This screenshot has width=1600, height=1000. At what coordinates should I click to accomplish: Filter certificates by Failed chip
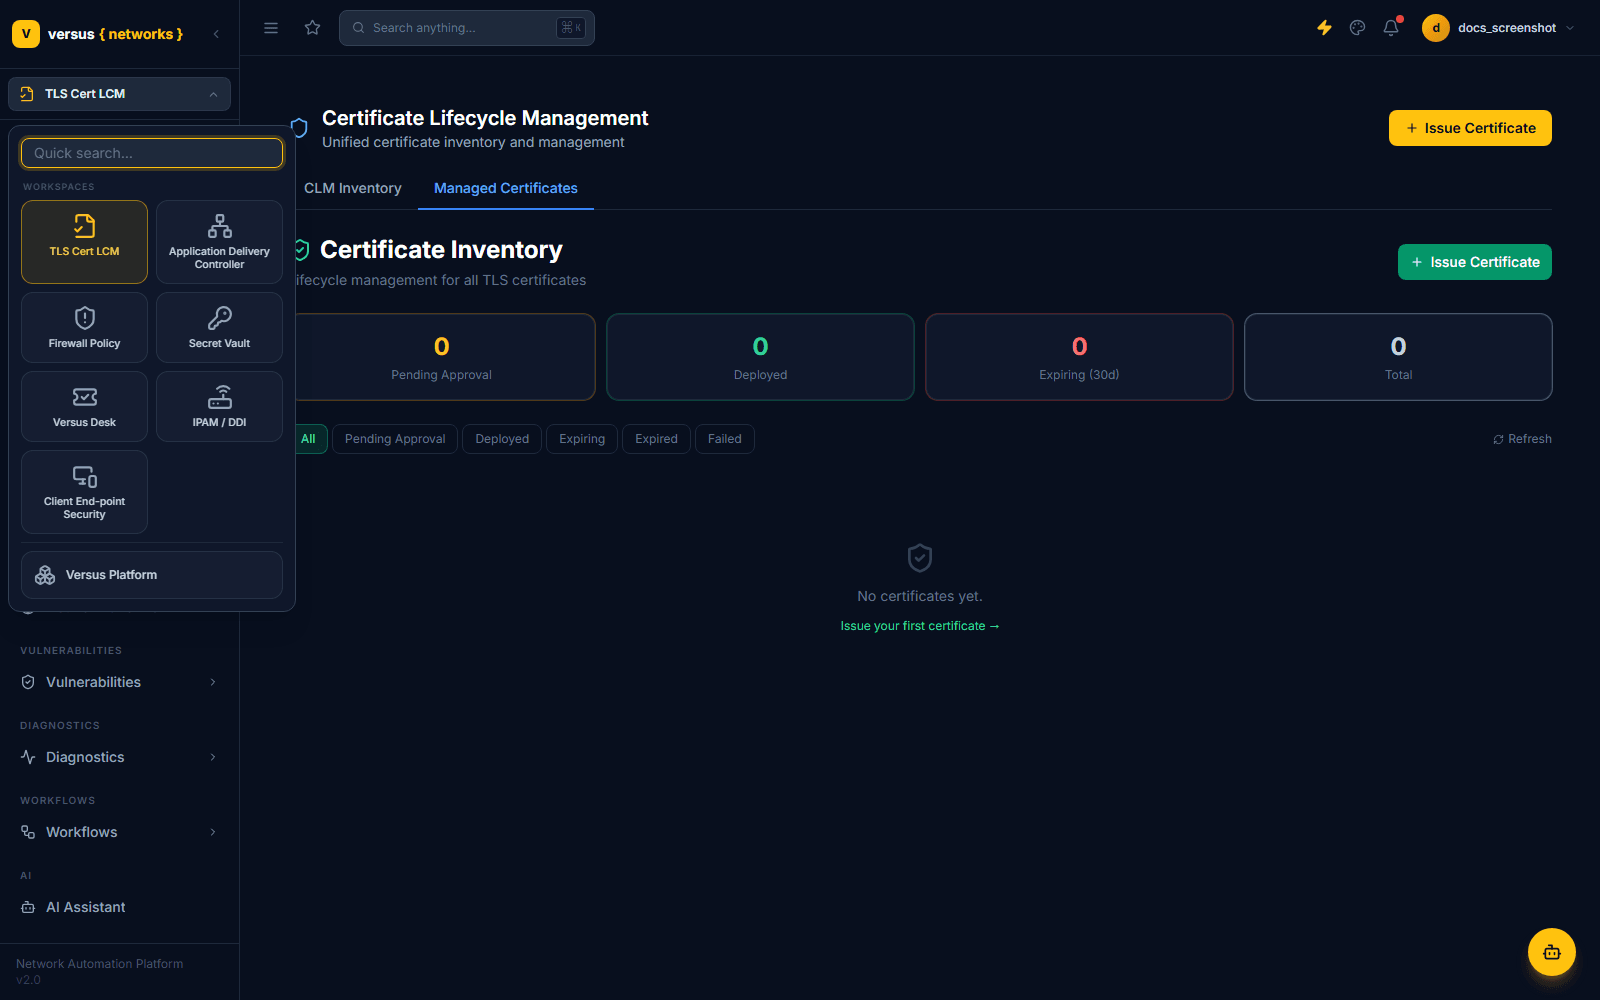725,439
